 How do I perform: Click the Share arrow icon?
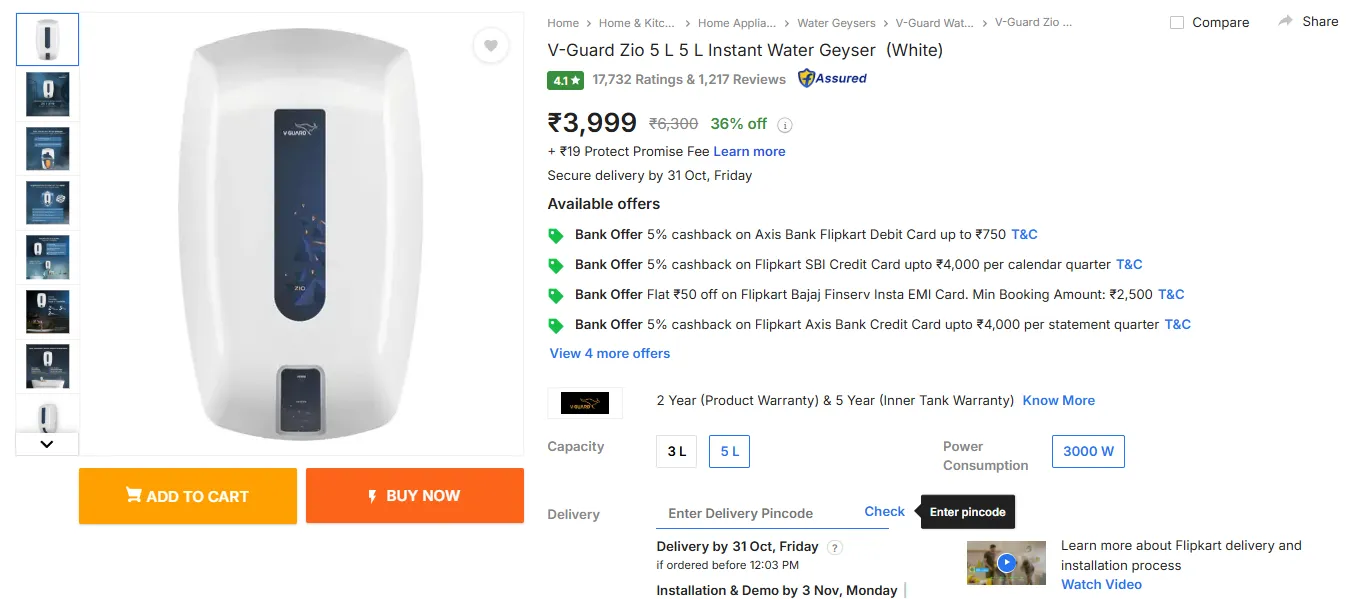tap(1286, 21)
